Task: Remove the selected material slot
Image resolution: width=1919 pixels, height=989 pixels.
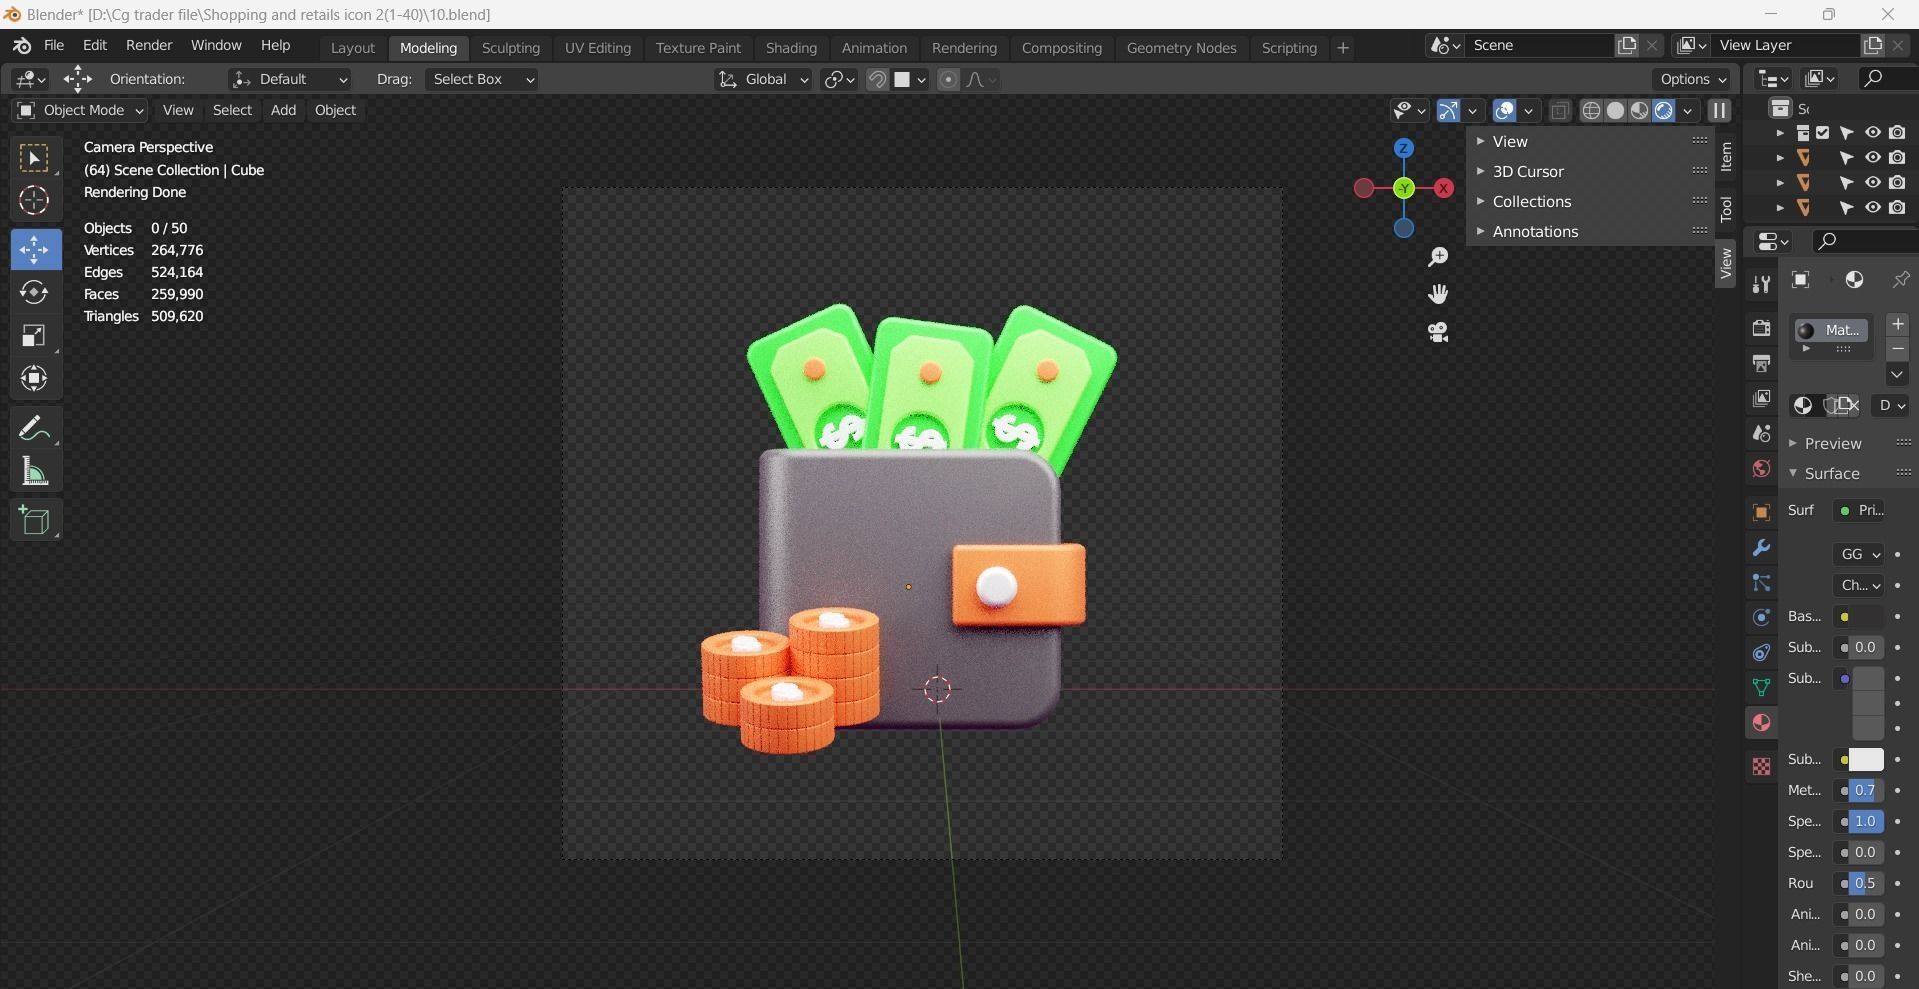Action: (1898, 349)
